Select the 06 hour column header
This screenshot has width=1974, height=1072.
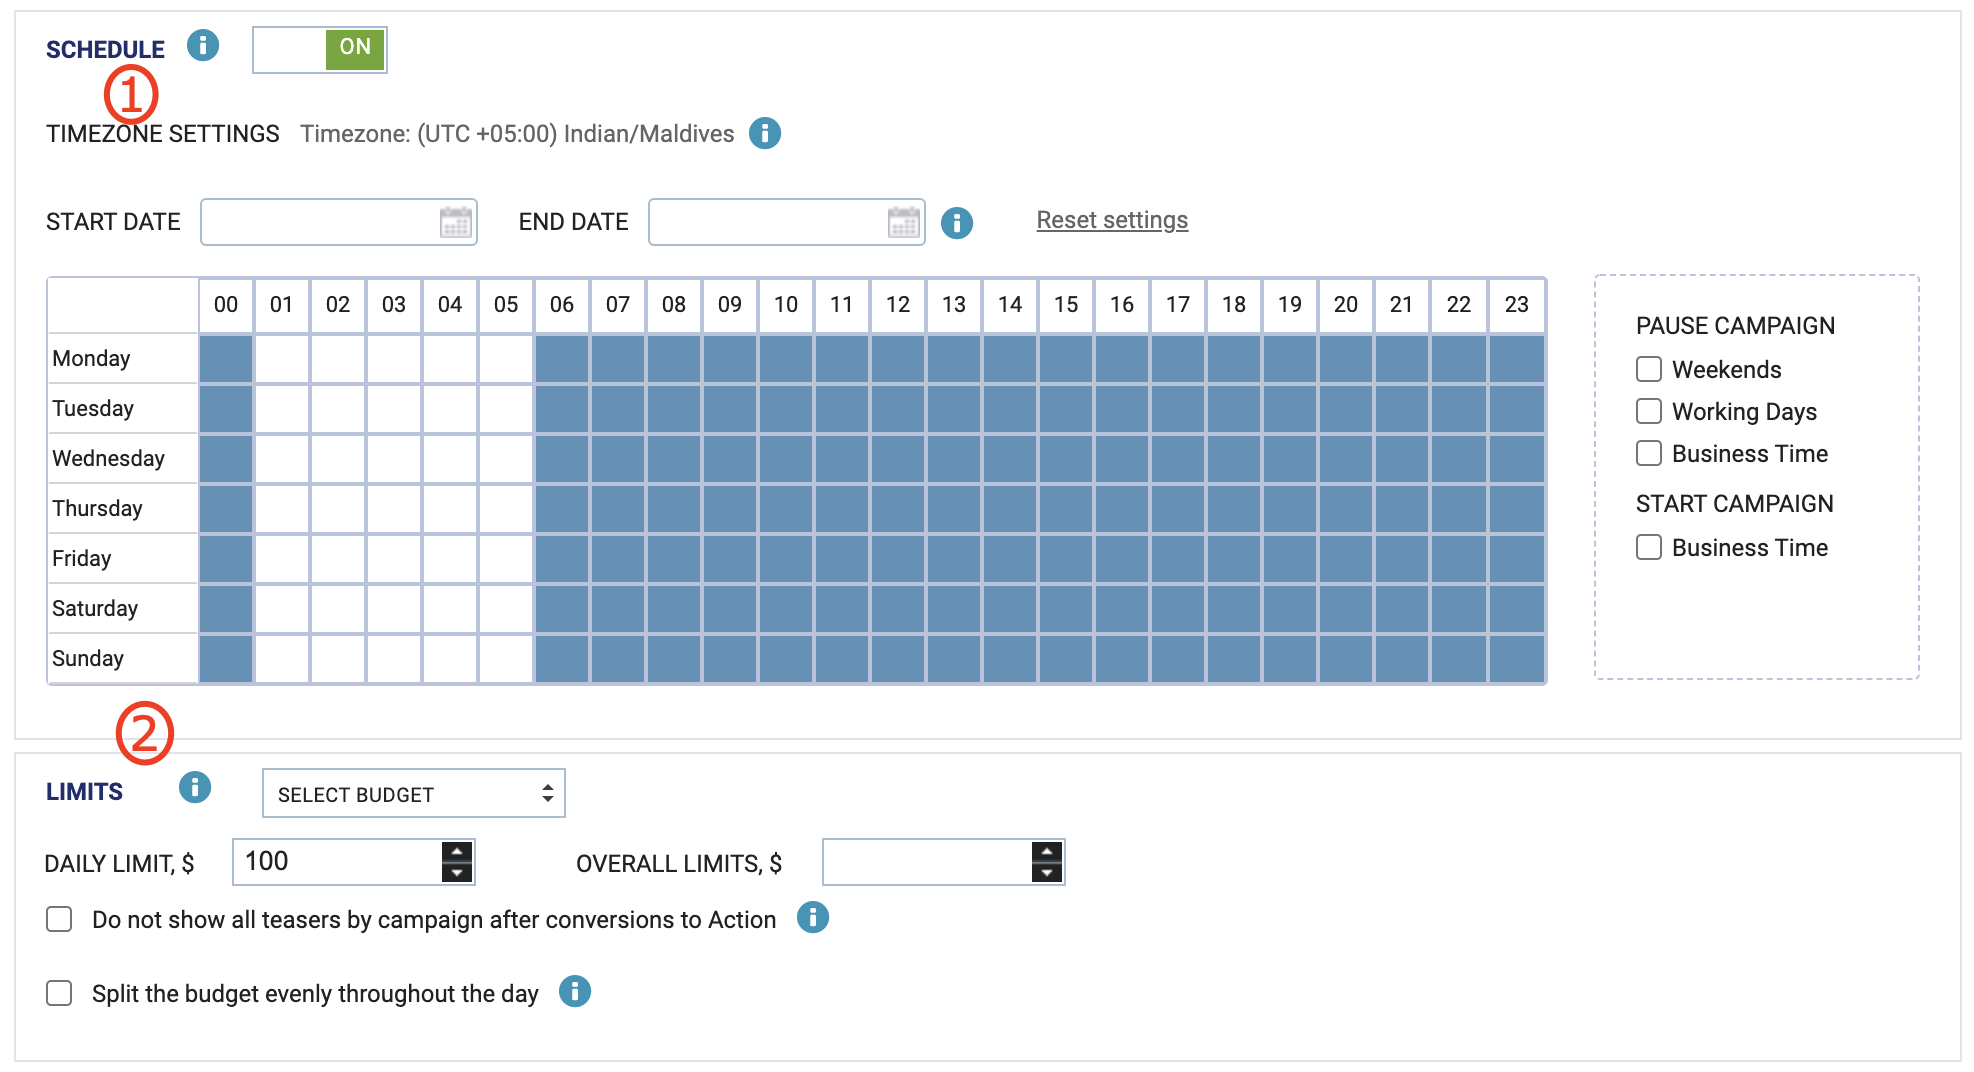(x=562, y=305)
